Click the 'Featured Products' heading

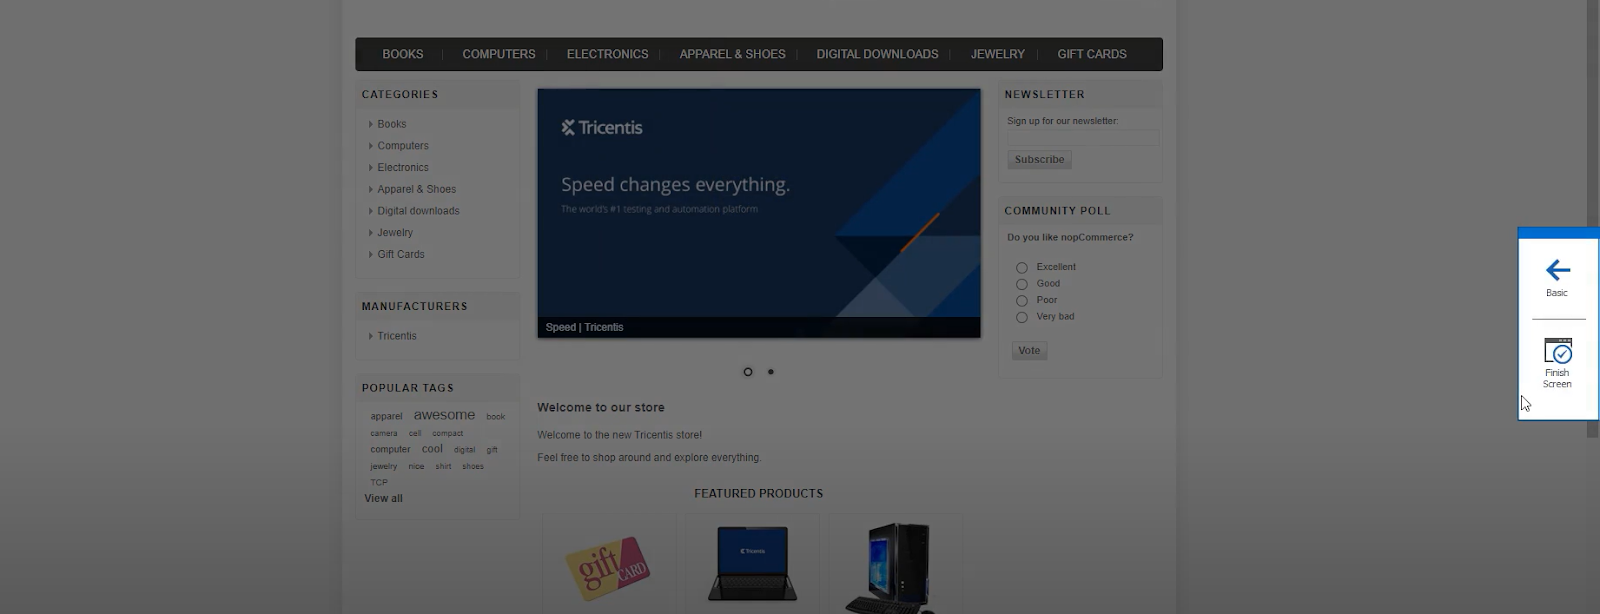coord(759,494)
